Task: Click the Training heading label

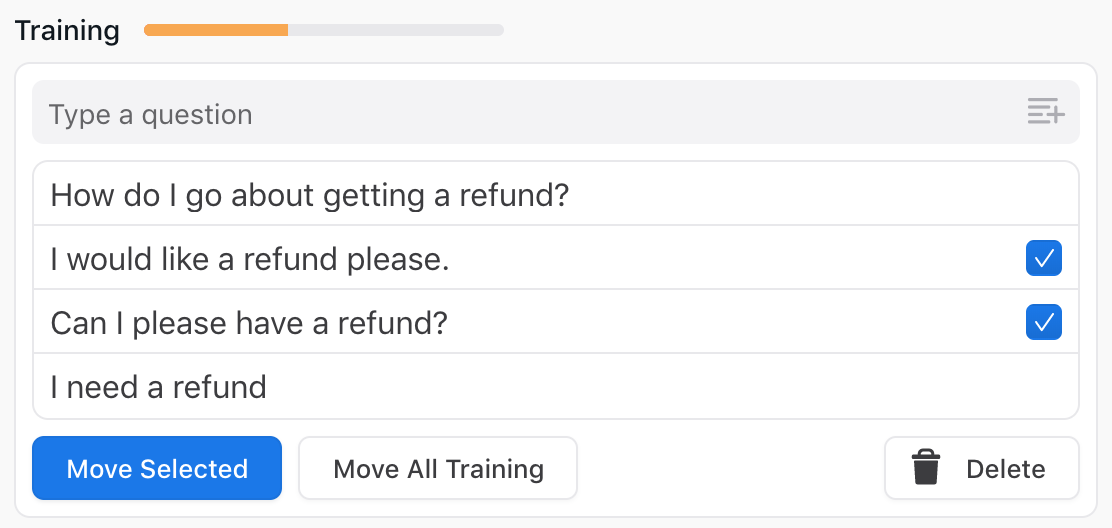Action: pyautogui.click(x=67, y=30)
